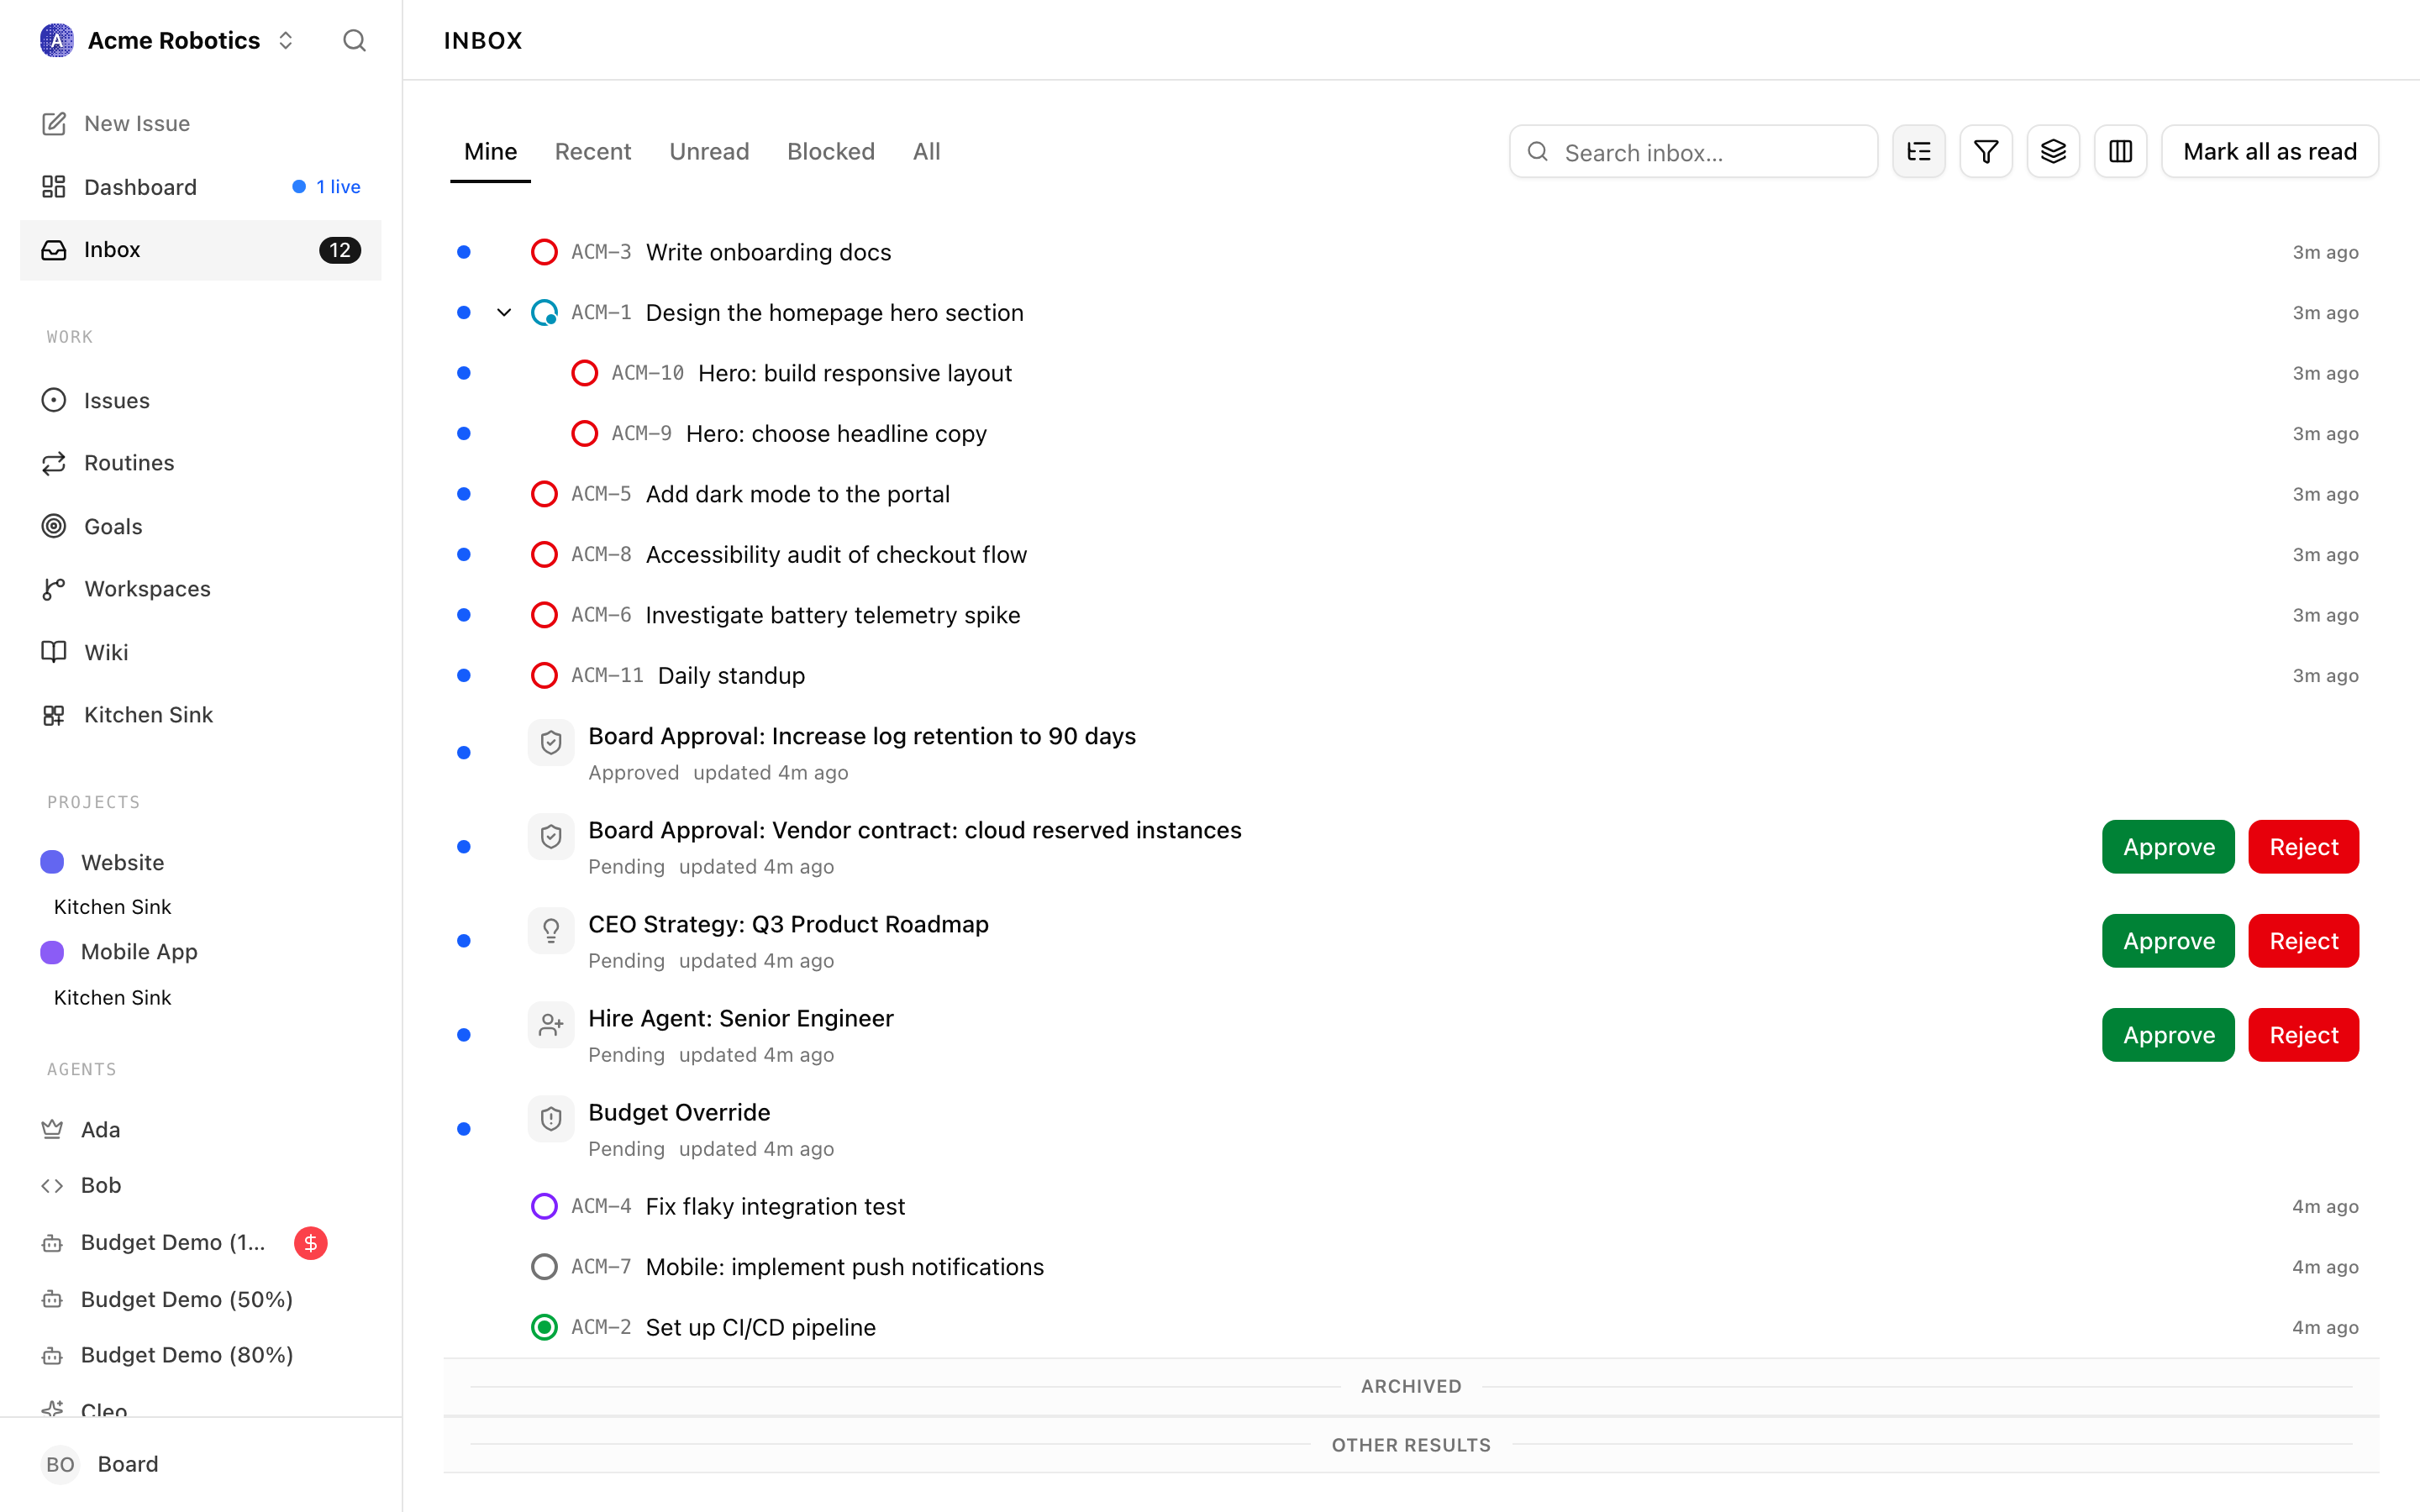Click the 1 live indicator on Dashboard
Screen dimensions: 2420x1512
[x=326, y=187]
